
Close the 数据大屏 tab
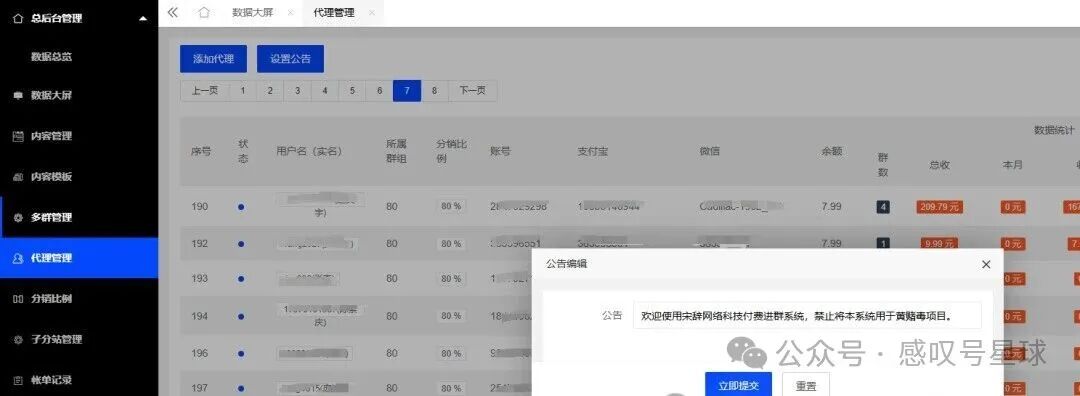[291, 13]
